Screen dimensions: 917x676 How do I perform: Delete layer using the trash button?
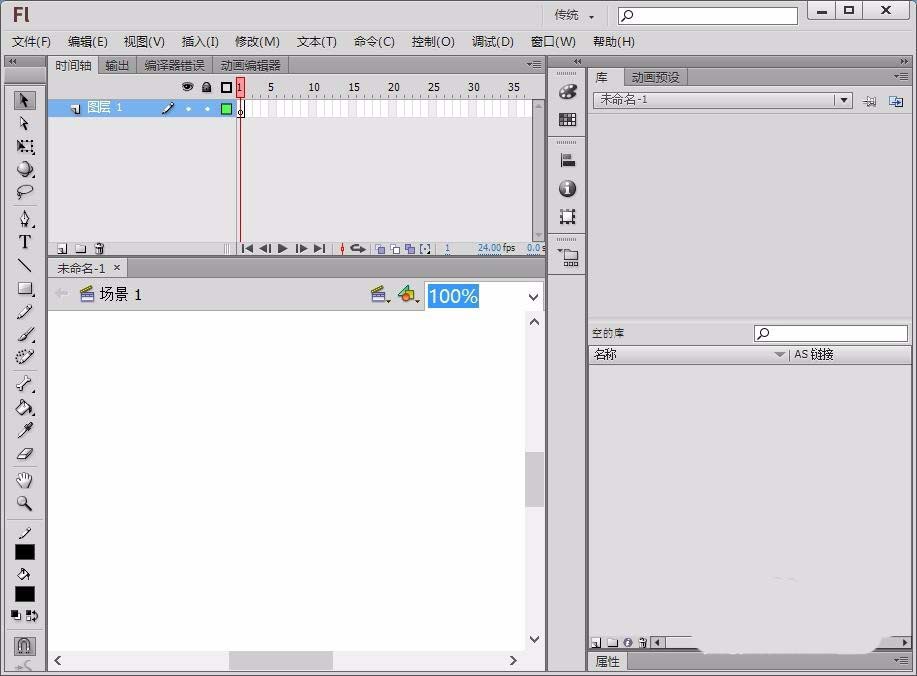click(x=97, y=248)
